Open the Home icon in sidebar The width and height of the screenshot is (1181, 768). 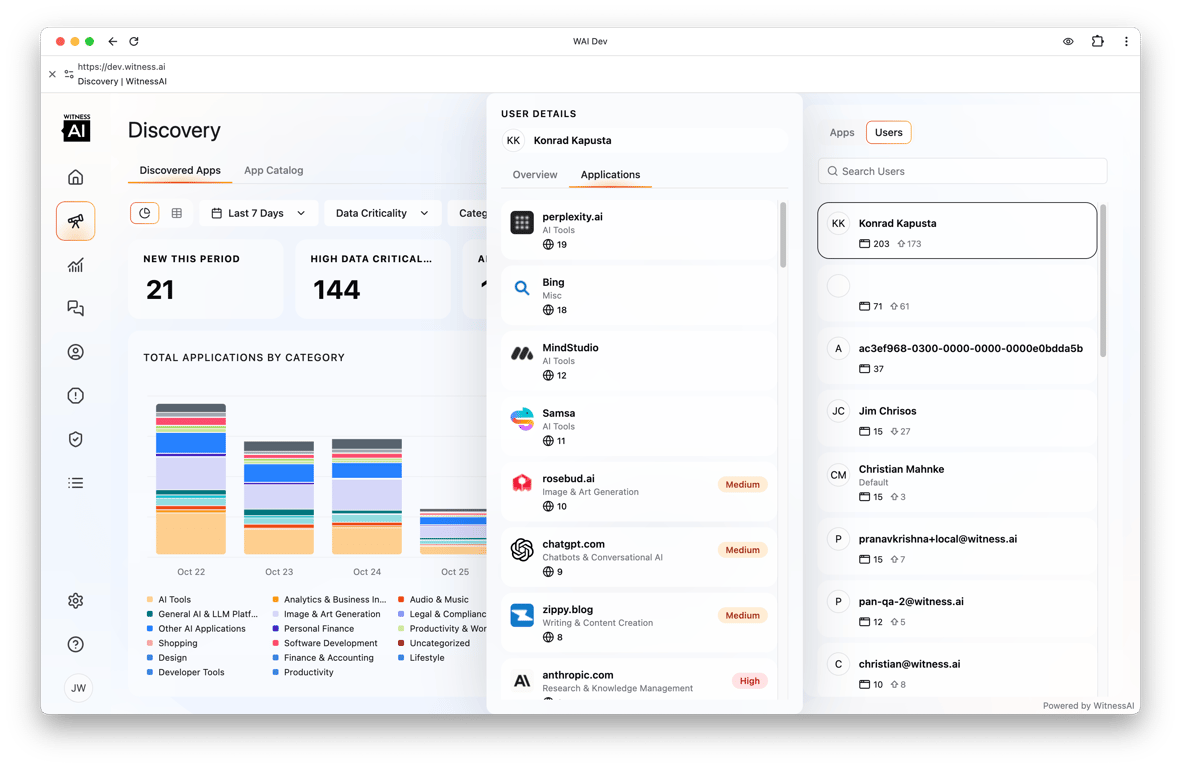point(75,177)
